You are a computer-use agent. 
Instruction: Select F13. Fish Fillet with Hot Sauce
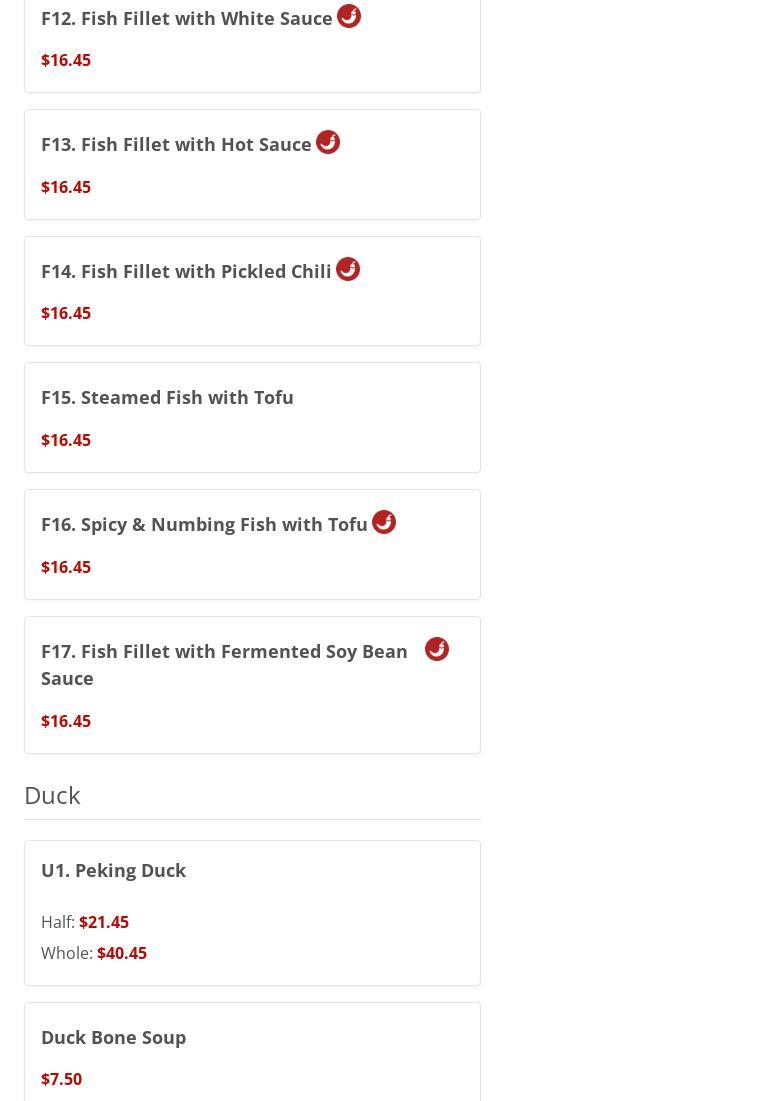click(x=252, y=164)
